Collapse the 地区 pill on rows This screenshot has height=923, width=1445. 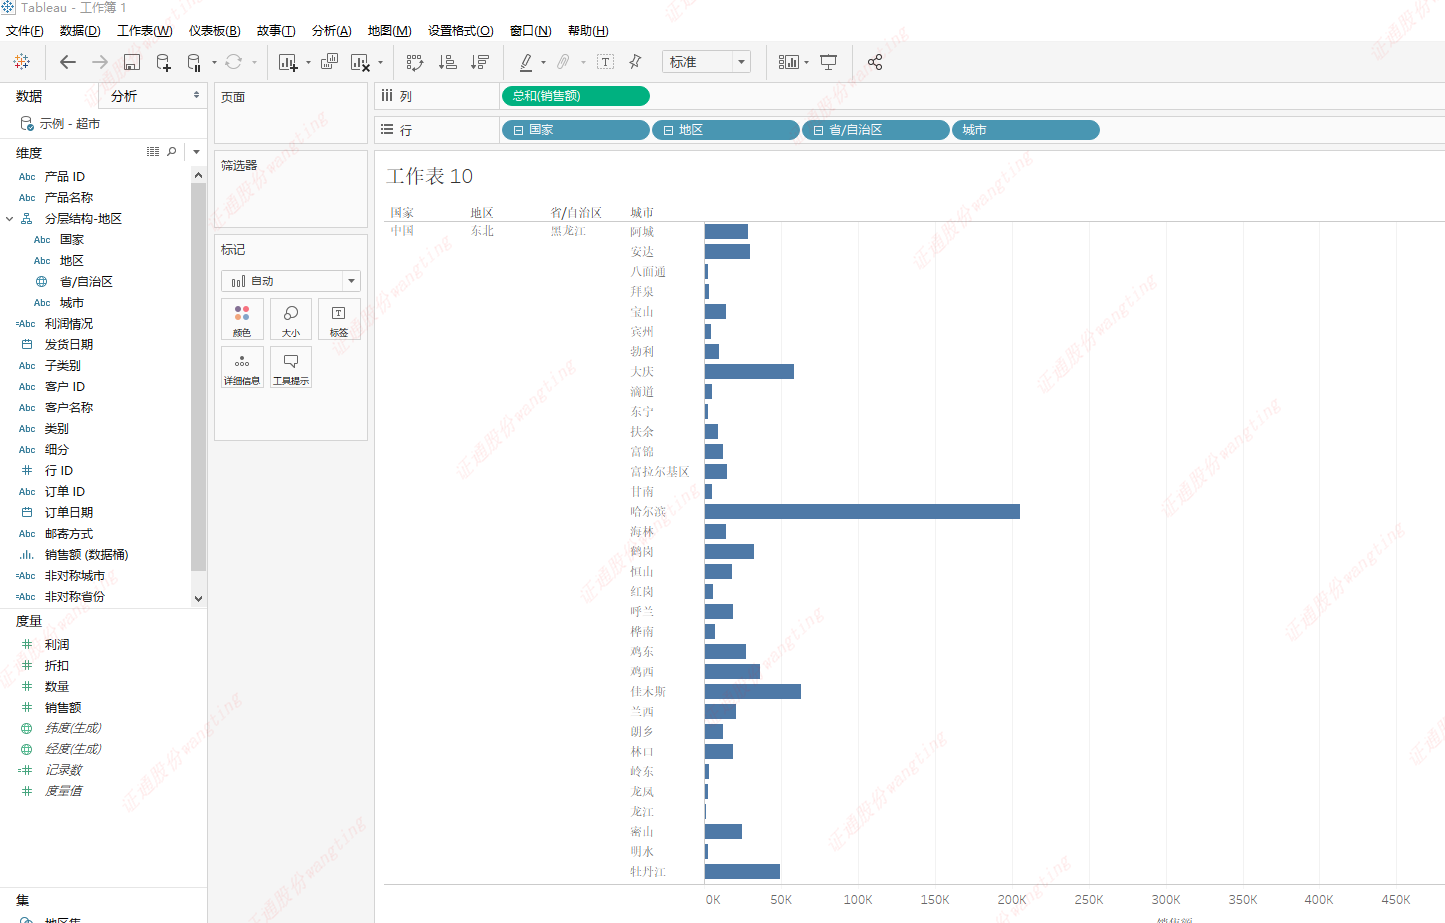(668, 130)
